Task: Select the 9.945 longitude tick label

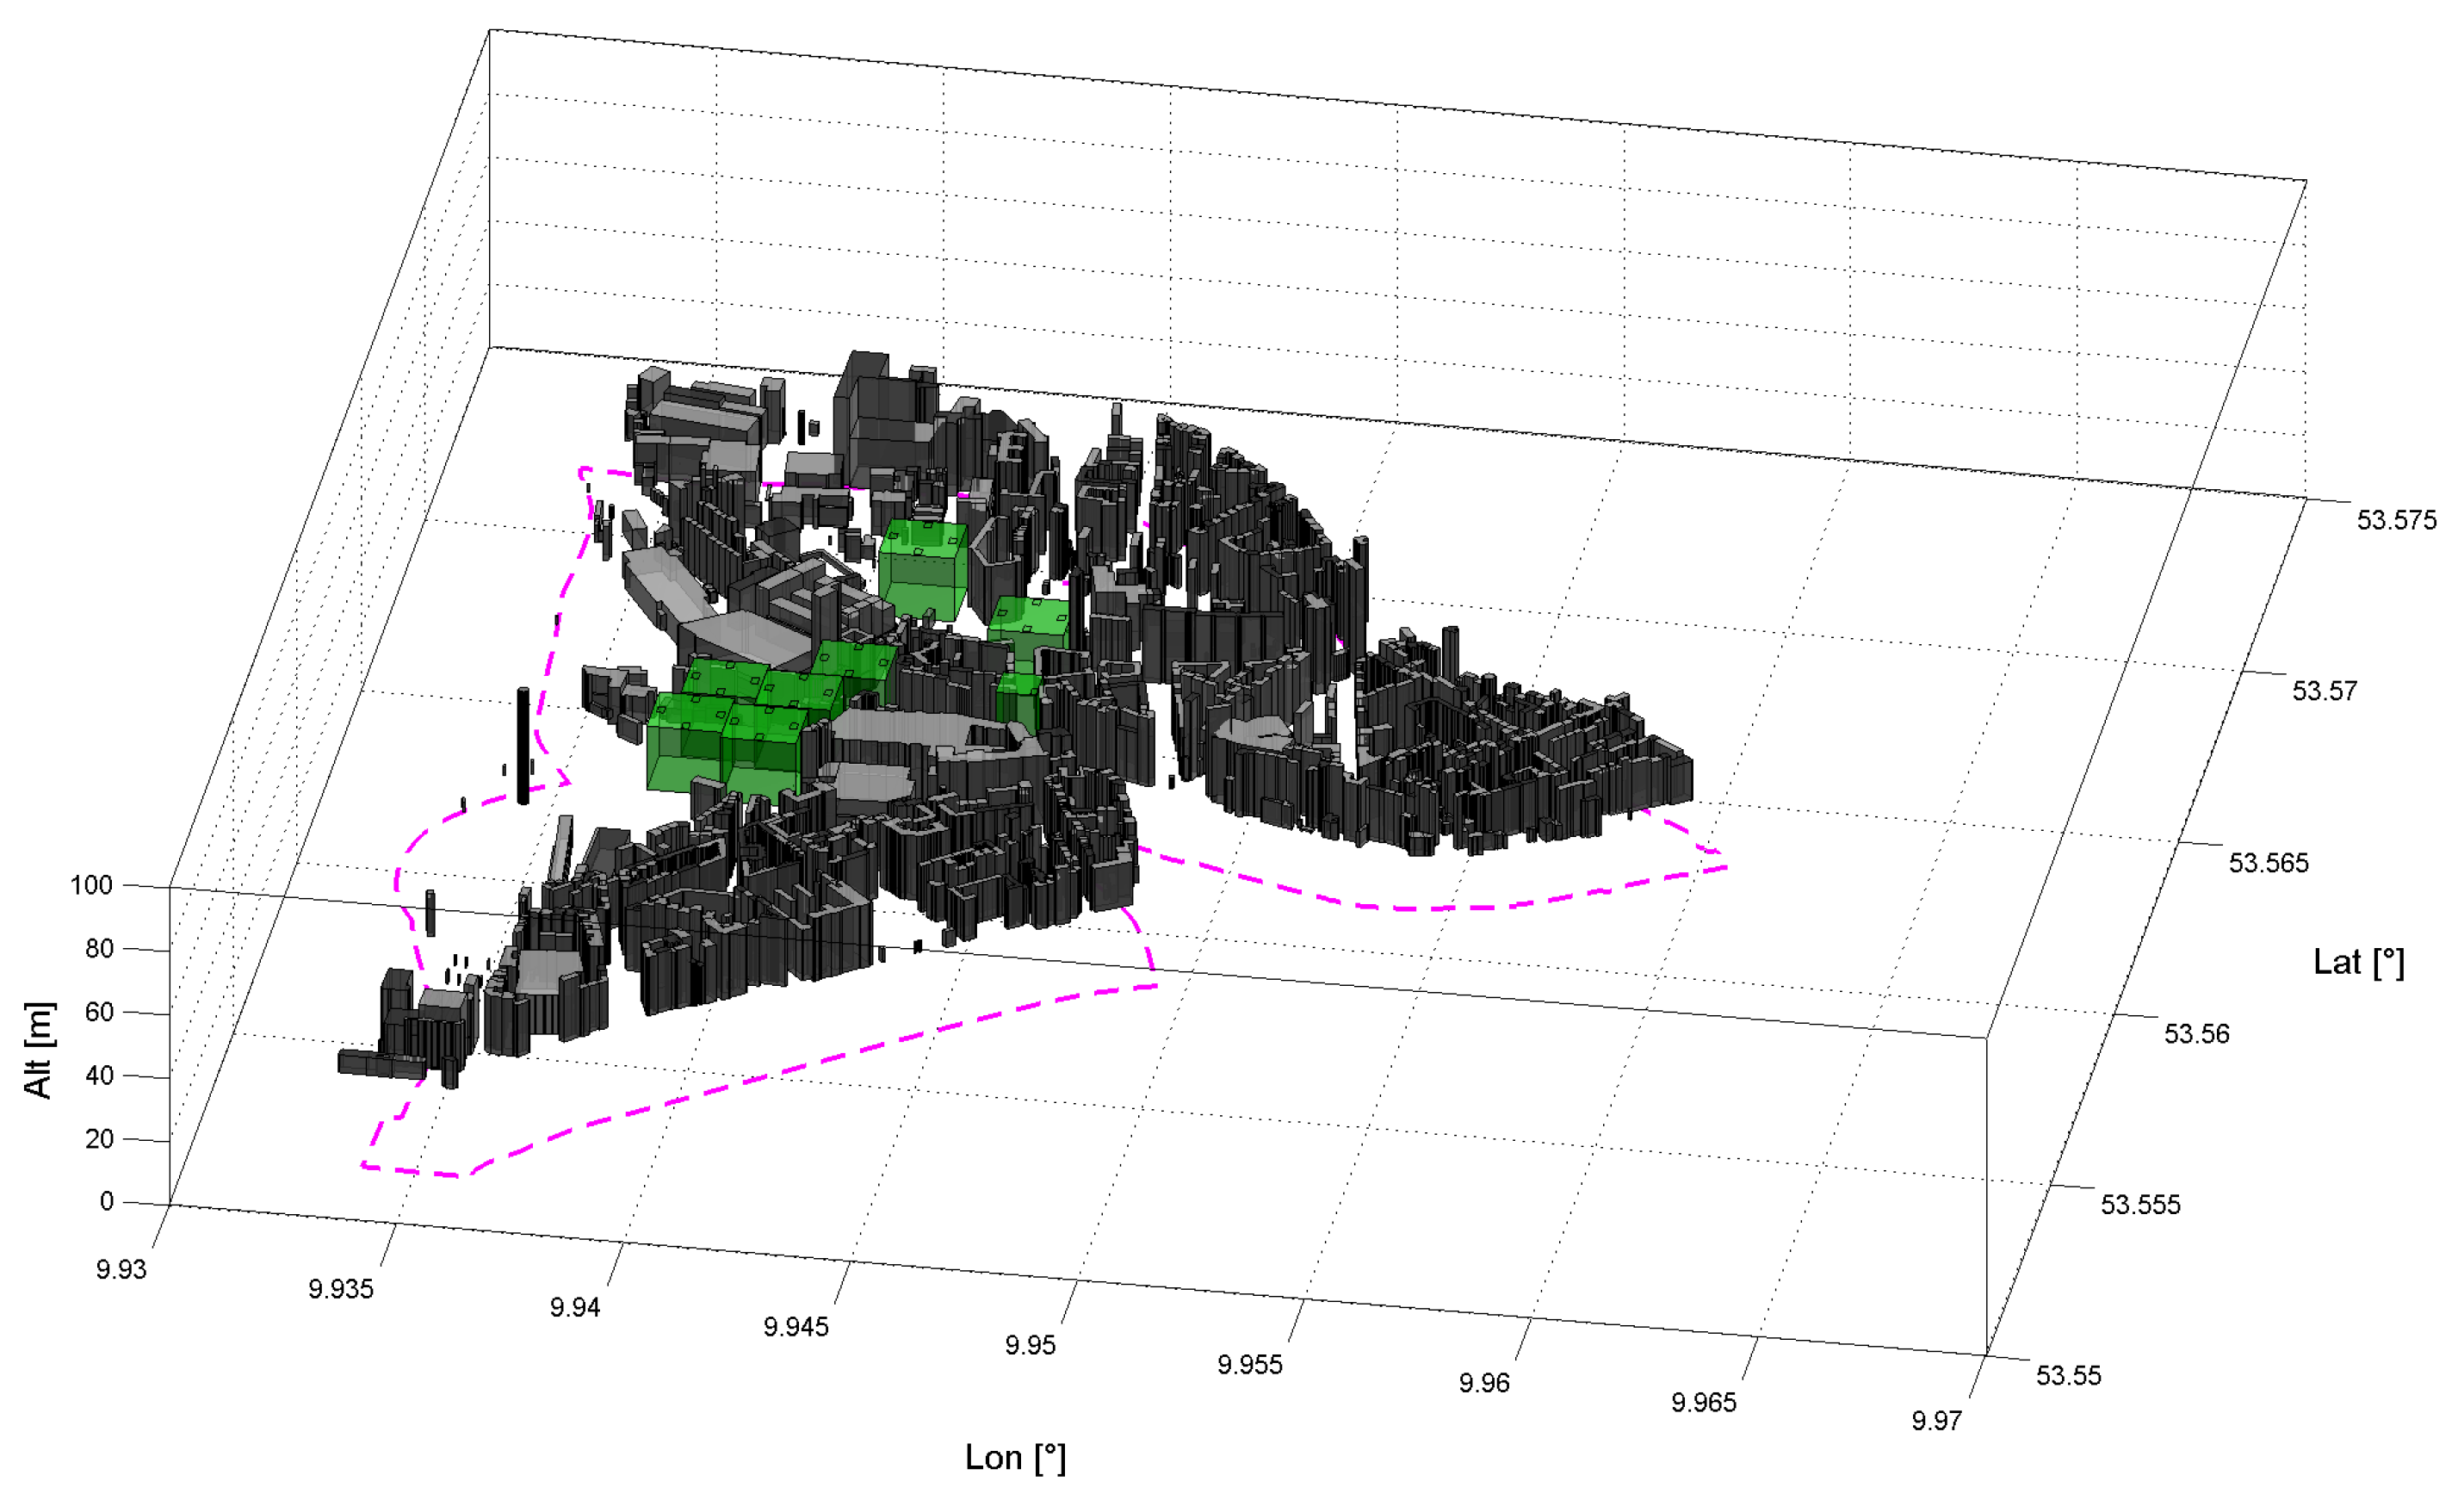Action: coord(795,1327)
